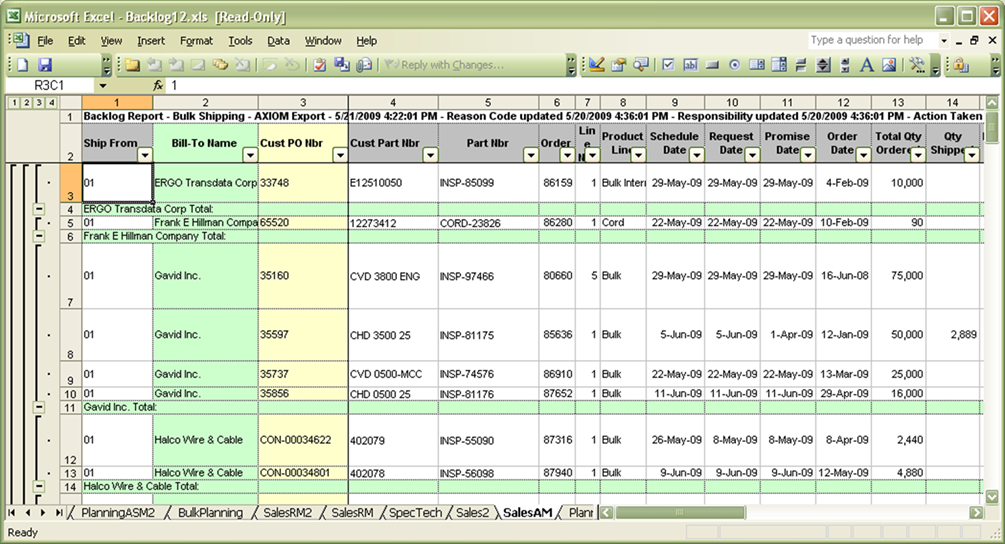
Task: Select the Image control tool
Action: (x=889, y=65)
